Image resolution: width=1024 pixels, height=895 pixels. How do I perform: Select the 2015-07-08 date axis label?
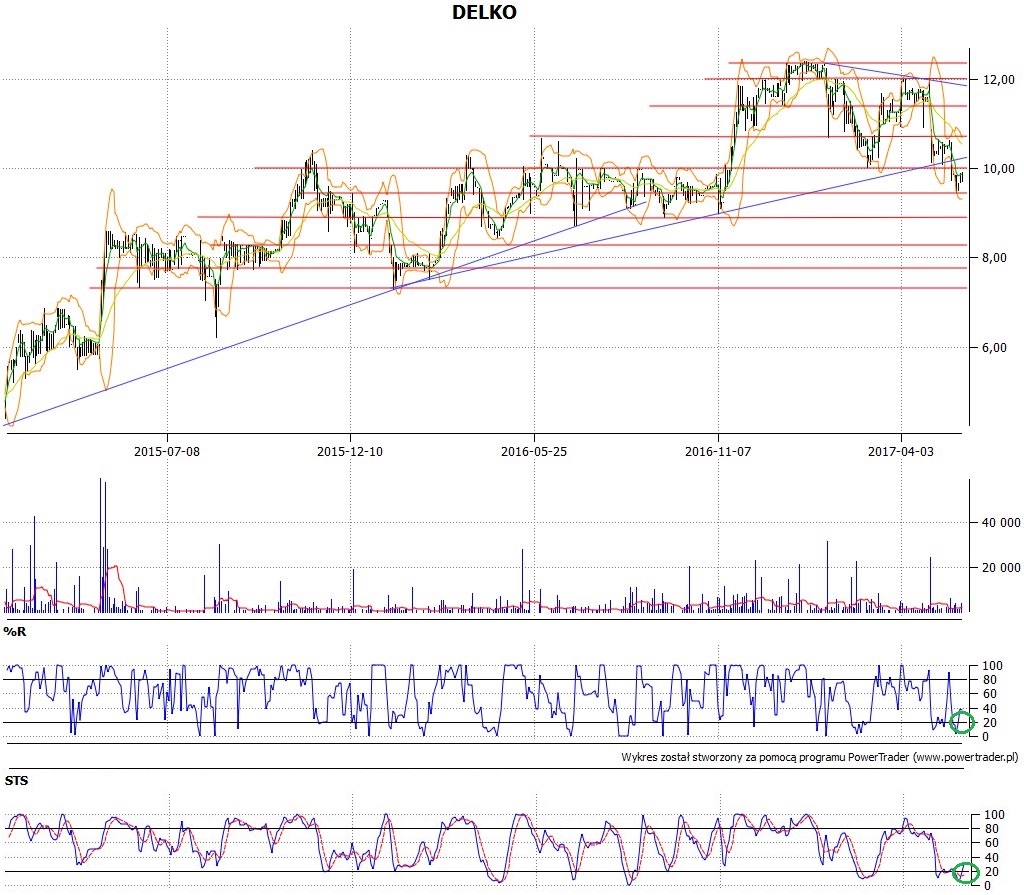pos(167,451)
